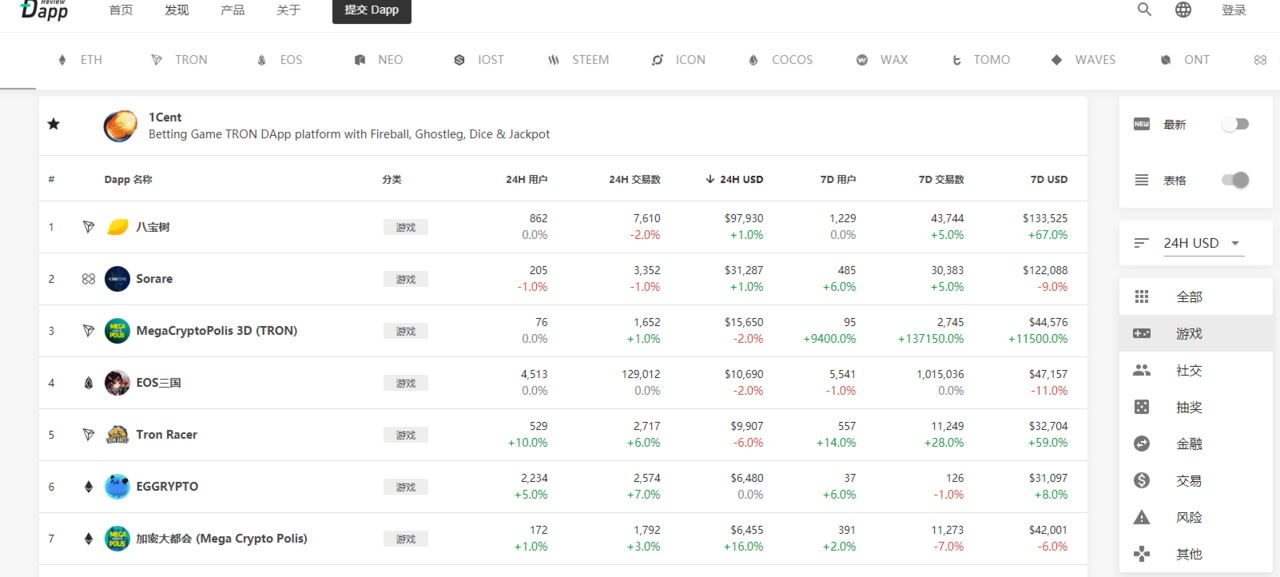The height and width of the screenshot is (577, 1280).
Task: Sort by the 24H USD column header
Action: (x=734, y=180)
